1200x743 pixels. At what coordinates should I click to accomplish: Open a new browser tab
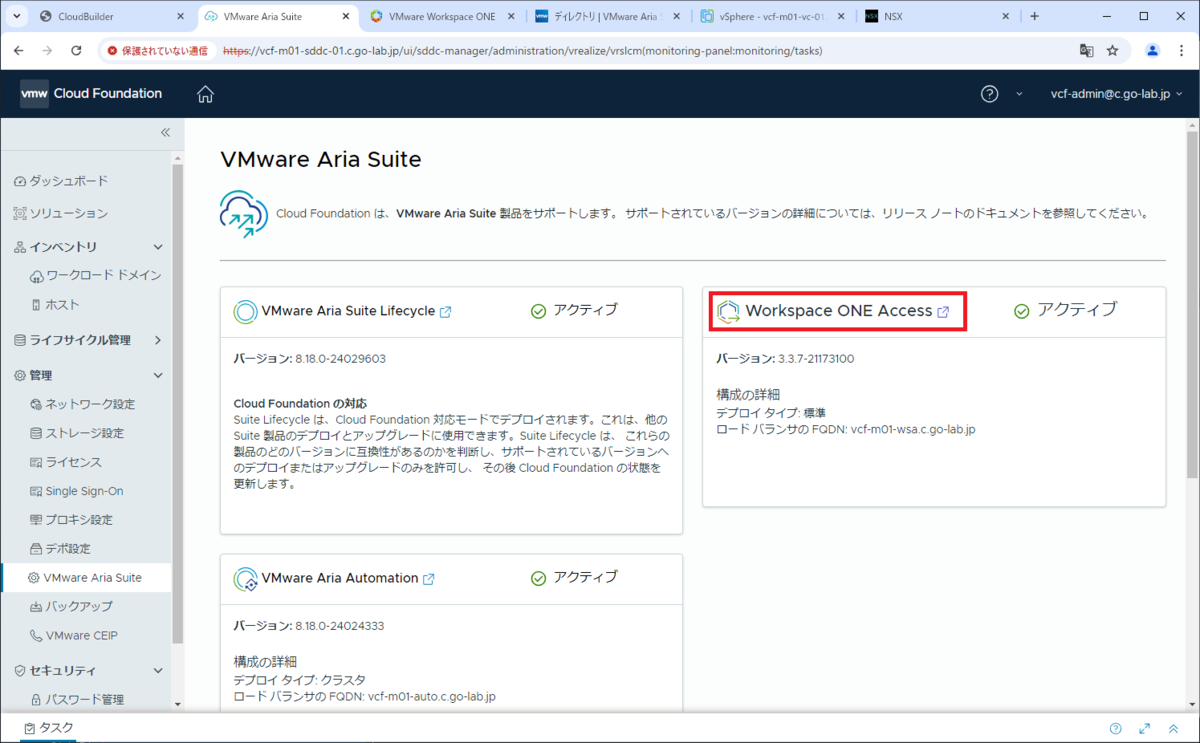(x=1034, y=16)
